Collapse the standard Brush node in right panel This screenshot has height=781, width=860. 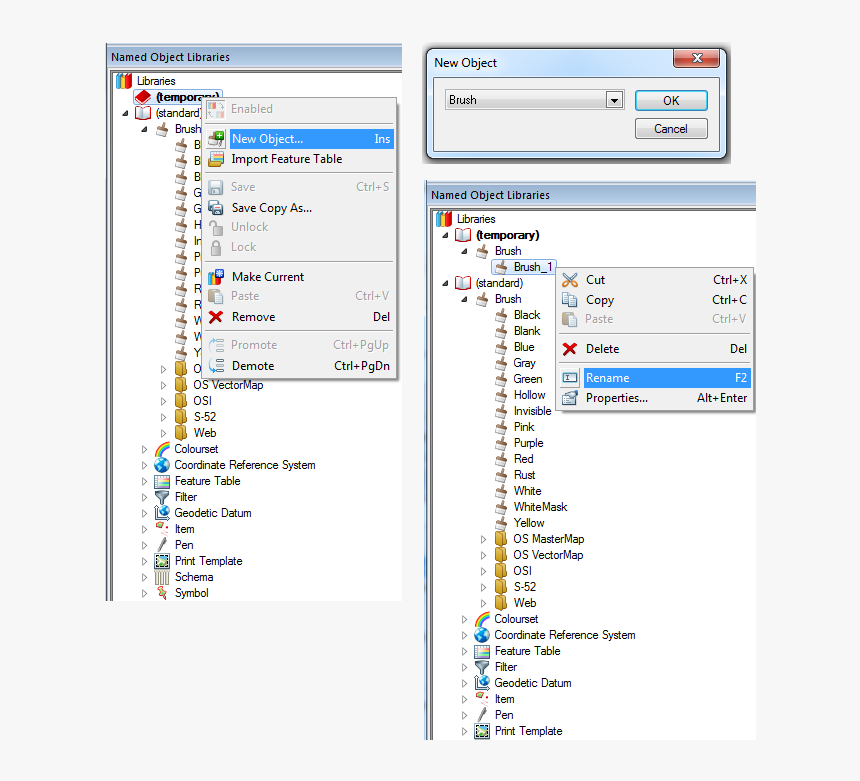(x=465, y=299)
